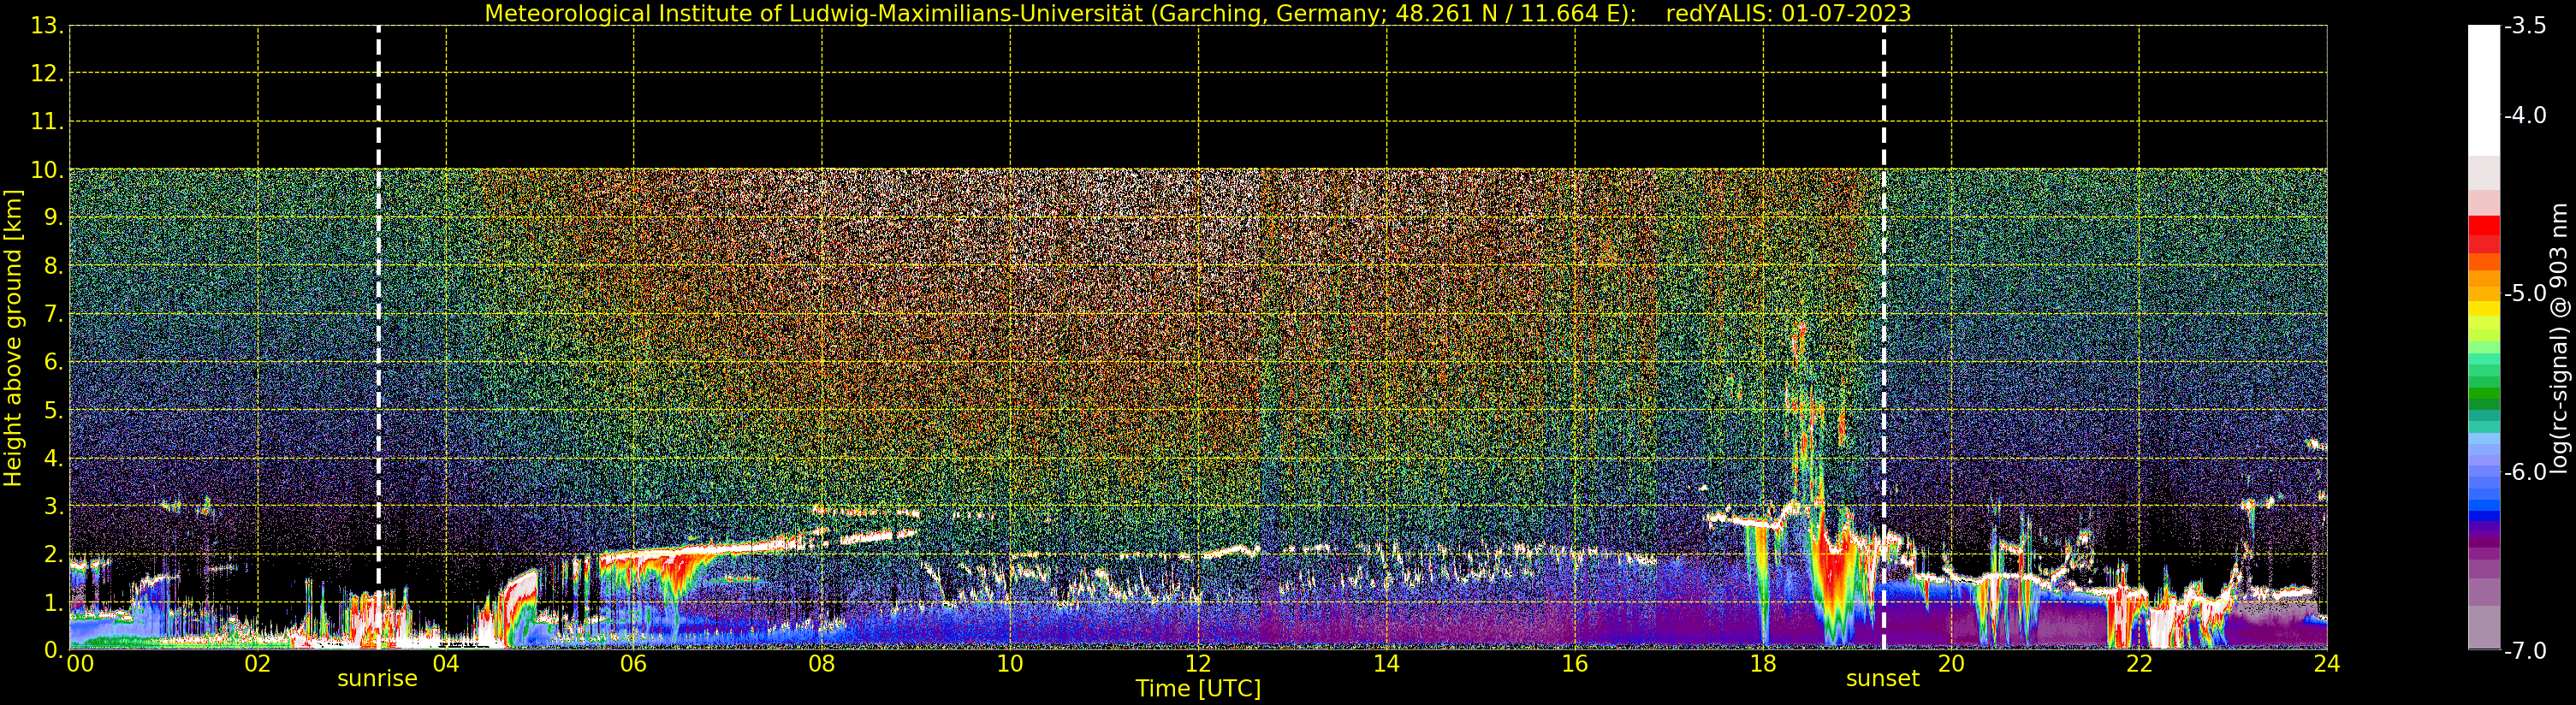
Task: Click the white dashed sunset marker line
Action: (1884, 337)
